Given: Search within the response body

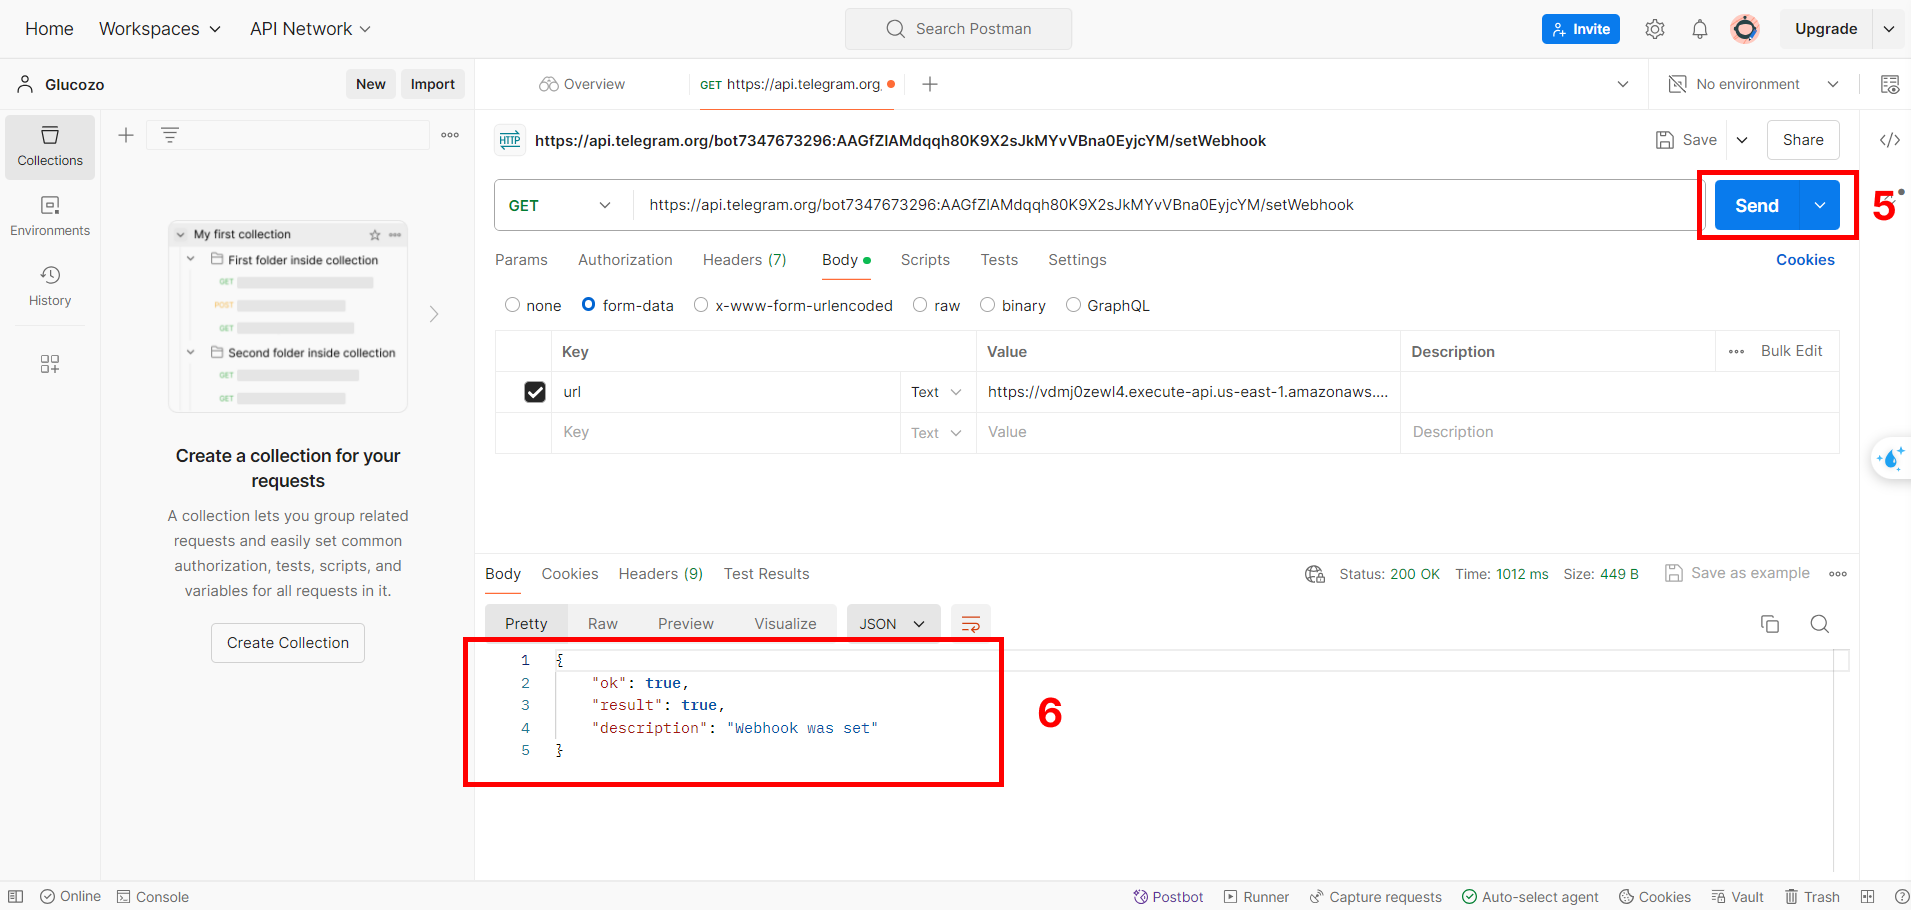Looking at the screenshot, I should (x=1820, y=624).
